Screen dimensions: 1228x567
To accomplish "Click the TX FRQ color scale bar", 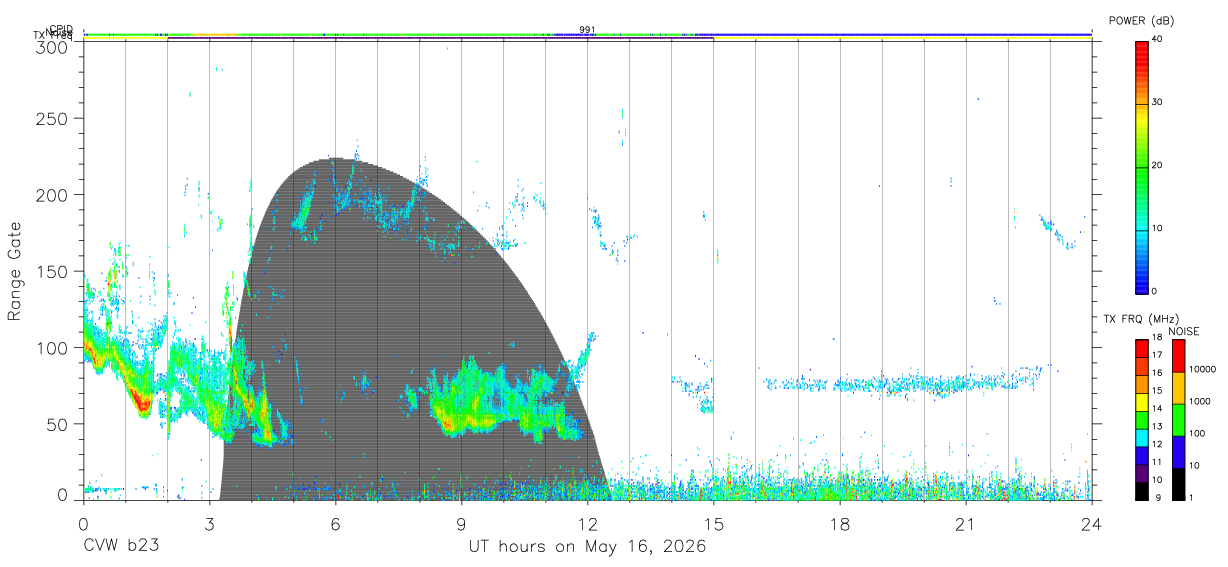I will [1141, 420].
